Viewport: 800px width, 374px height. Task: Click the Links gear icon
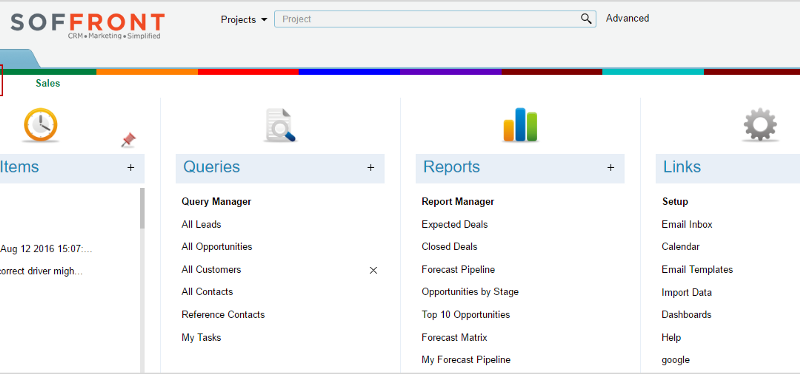760,124
